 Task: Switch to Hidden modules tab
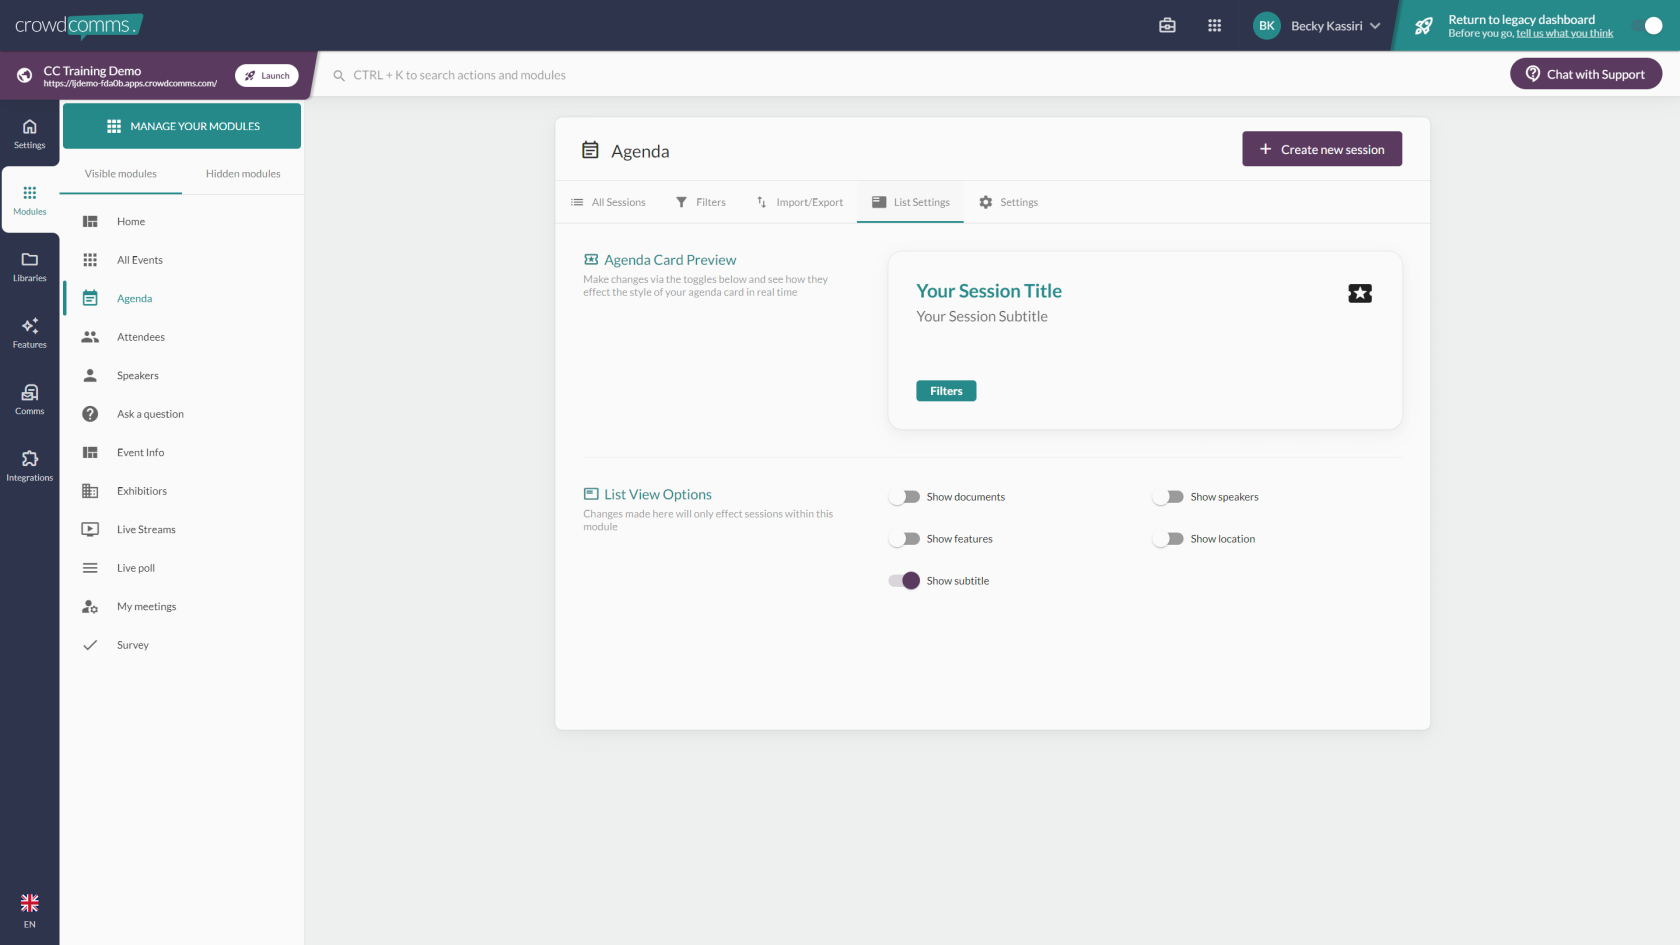coord(243,174)
